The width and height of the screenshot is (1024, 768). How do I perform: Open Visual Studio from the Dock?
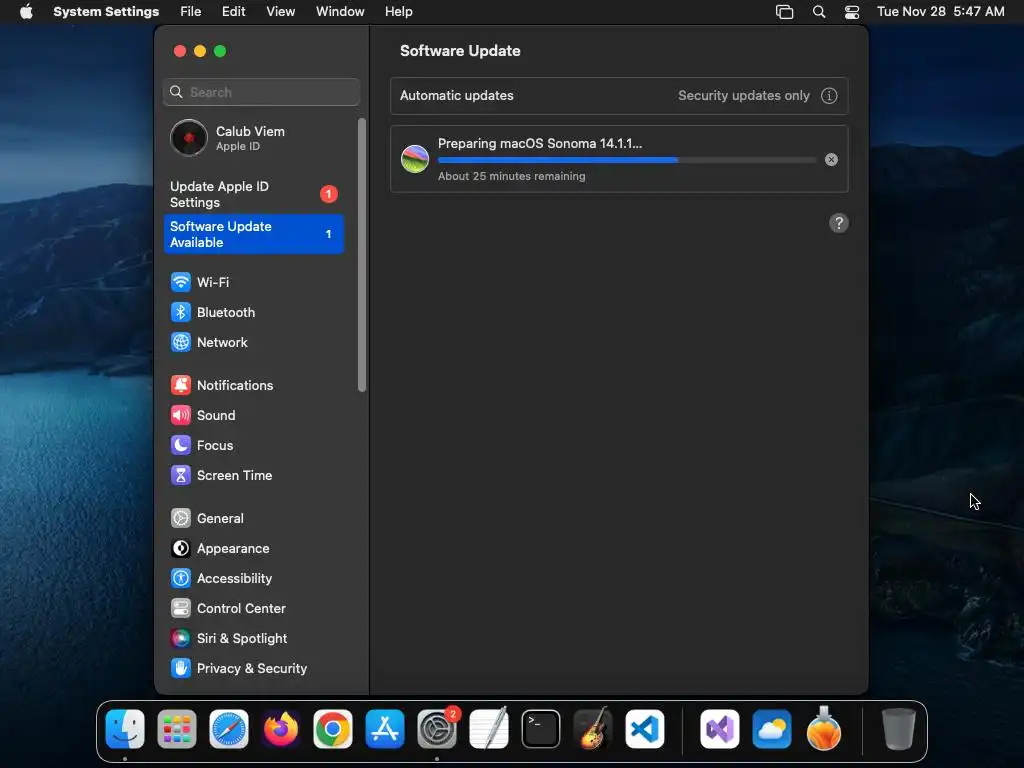click(720, 729)
